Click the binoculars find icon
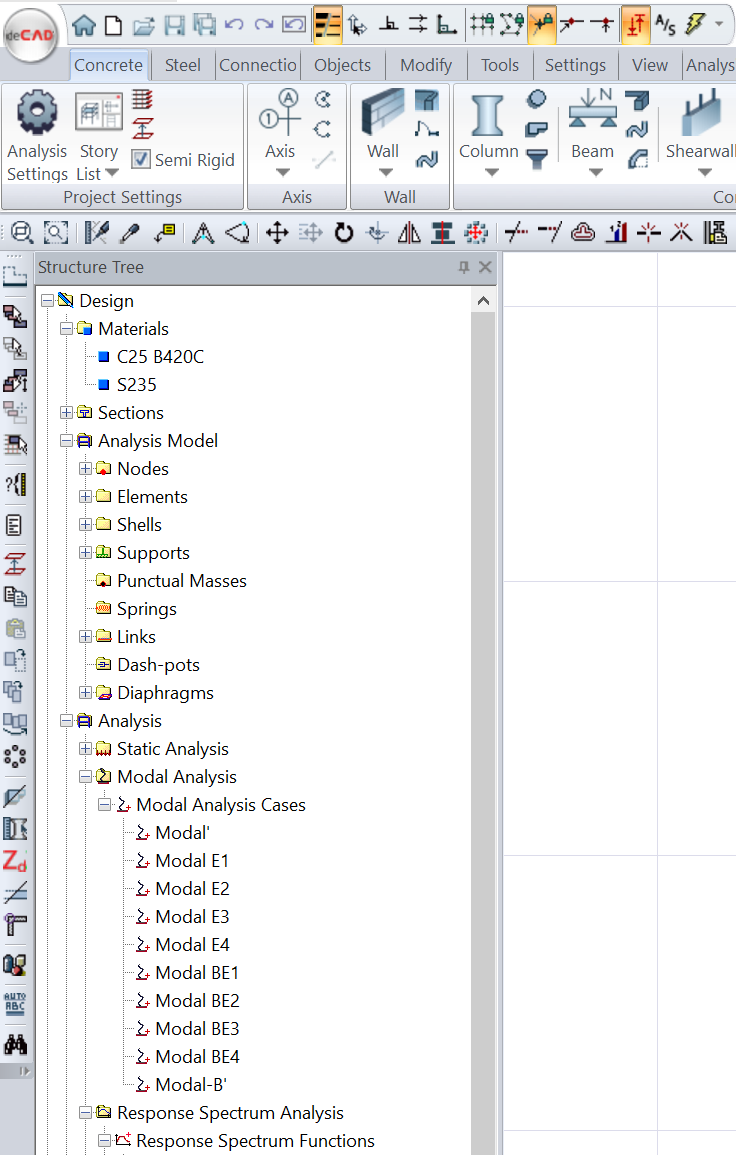This screenshot has width=736, height=1155. coord(15,1045)
